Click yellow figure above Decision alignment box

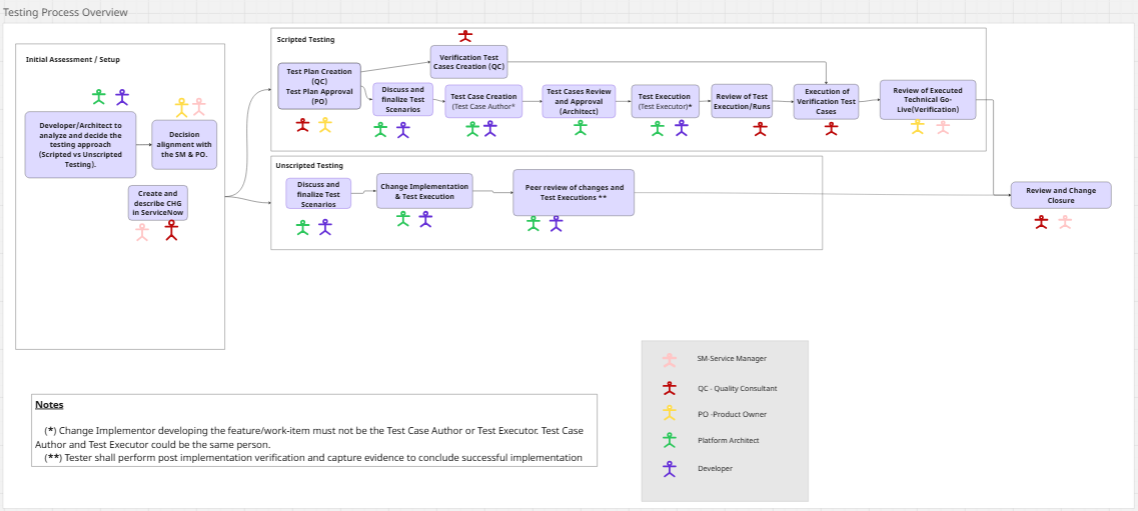[181, 107]
